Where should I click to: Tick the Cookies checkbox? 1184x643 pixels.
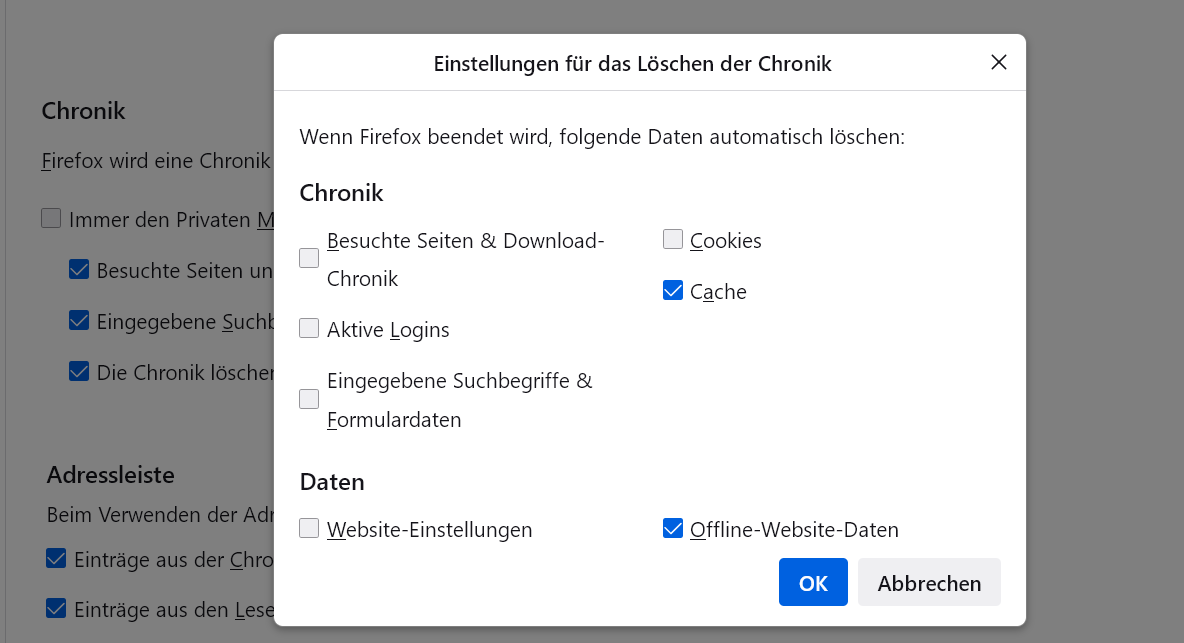coord(673,240)
